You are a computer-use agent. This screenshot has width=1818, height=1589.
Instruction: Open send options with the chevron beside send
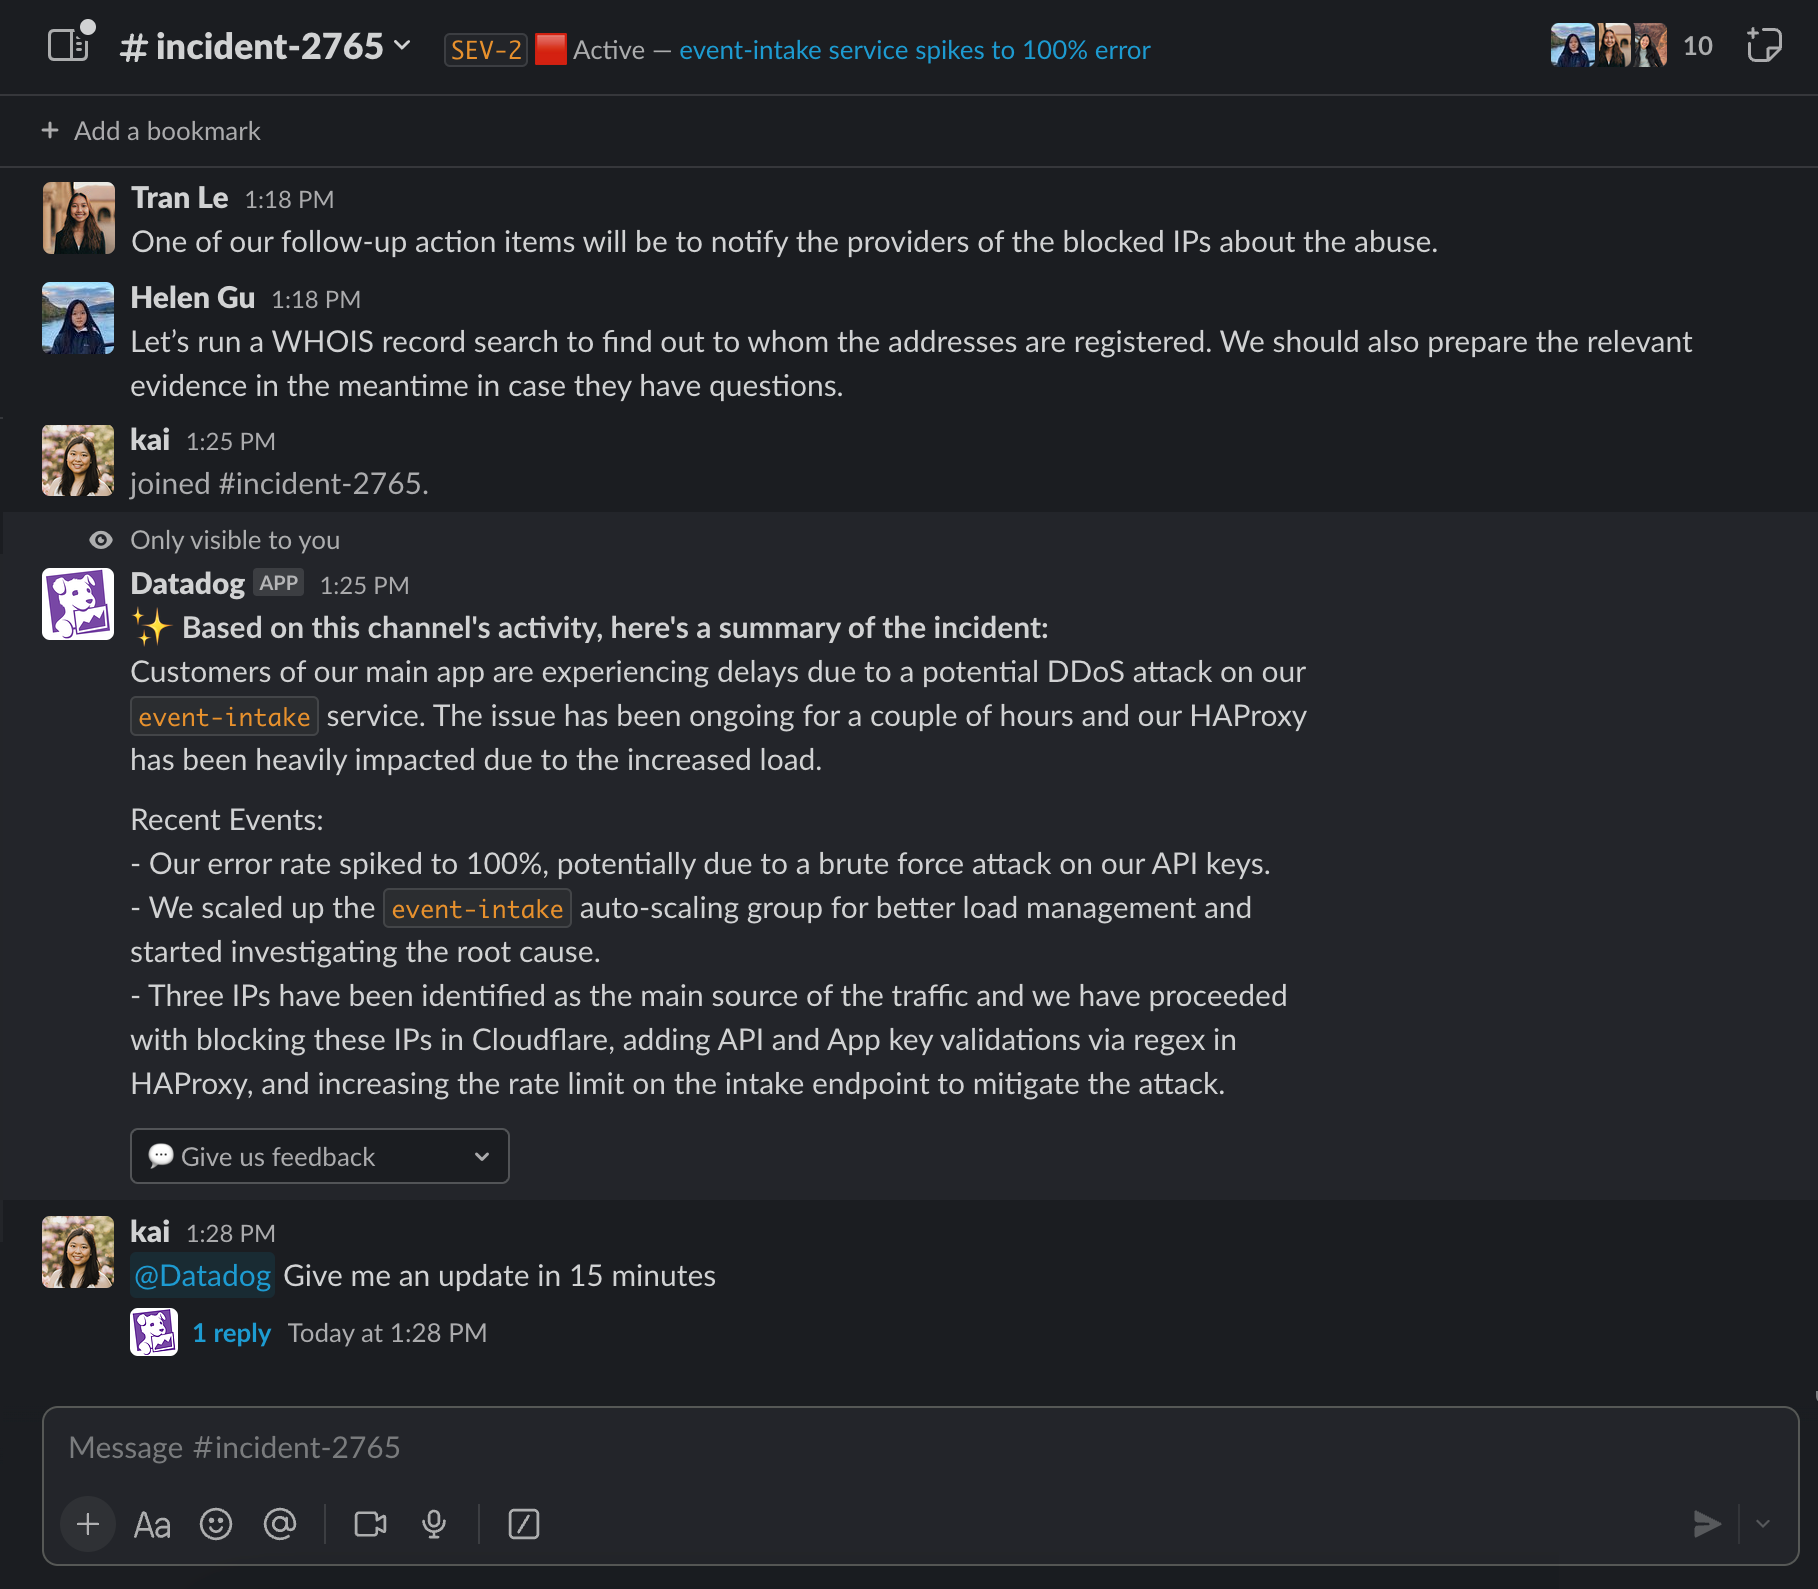1762,1524
